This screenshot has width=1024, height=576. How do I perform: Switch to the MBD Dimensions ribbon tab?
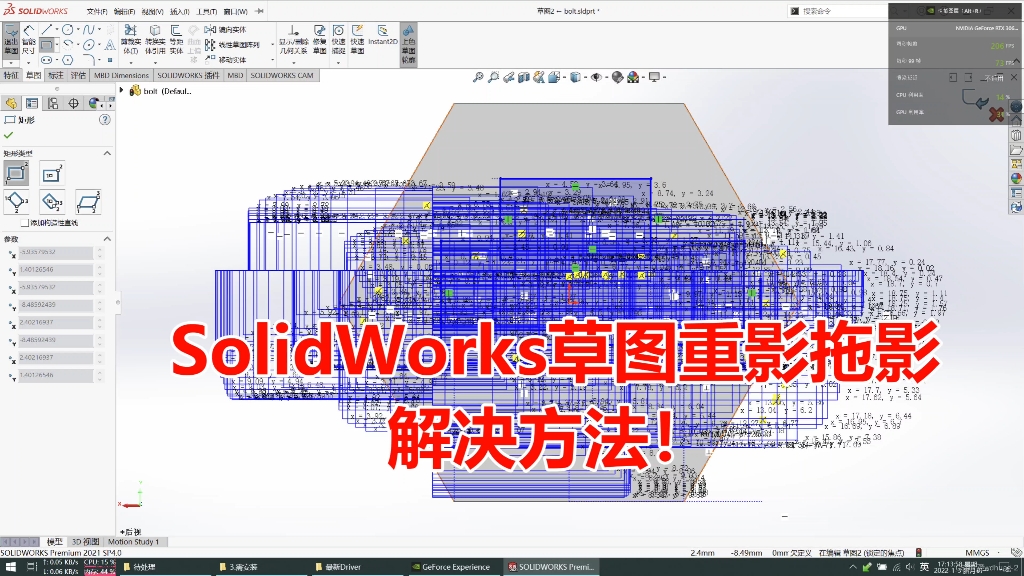(121, 75)
